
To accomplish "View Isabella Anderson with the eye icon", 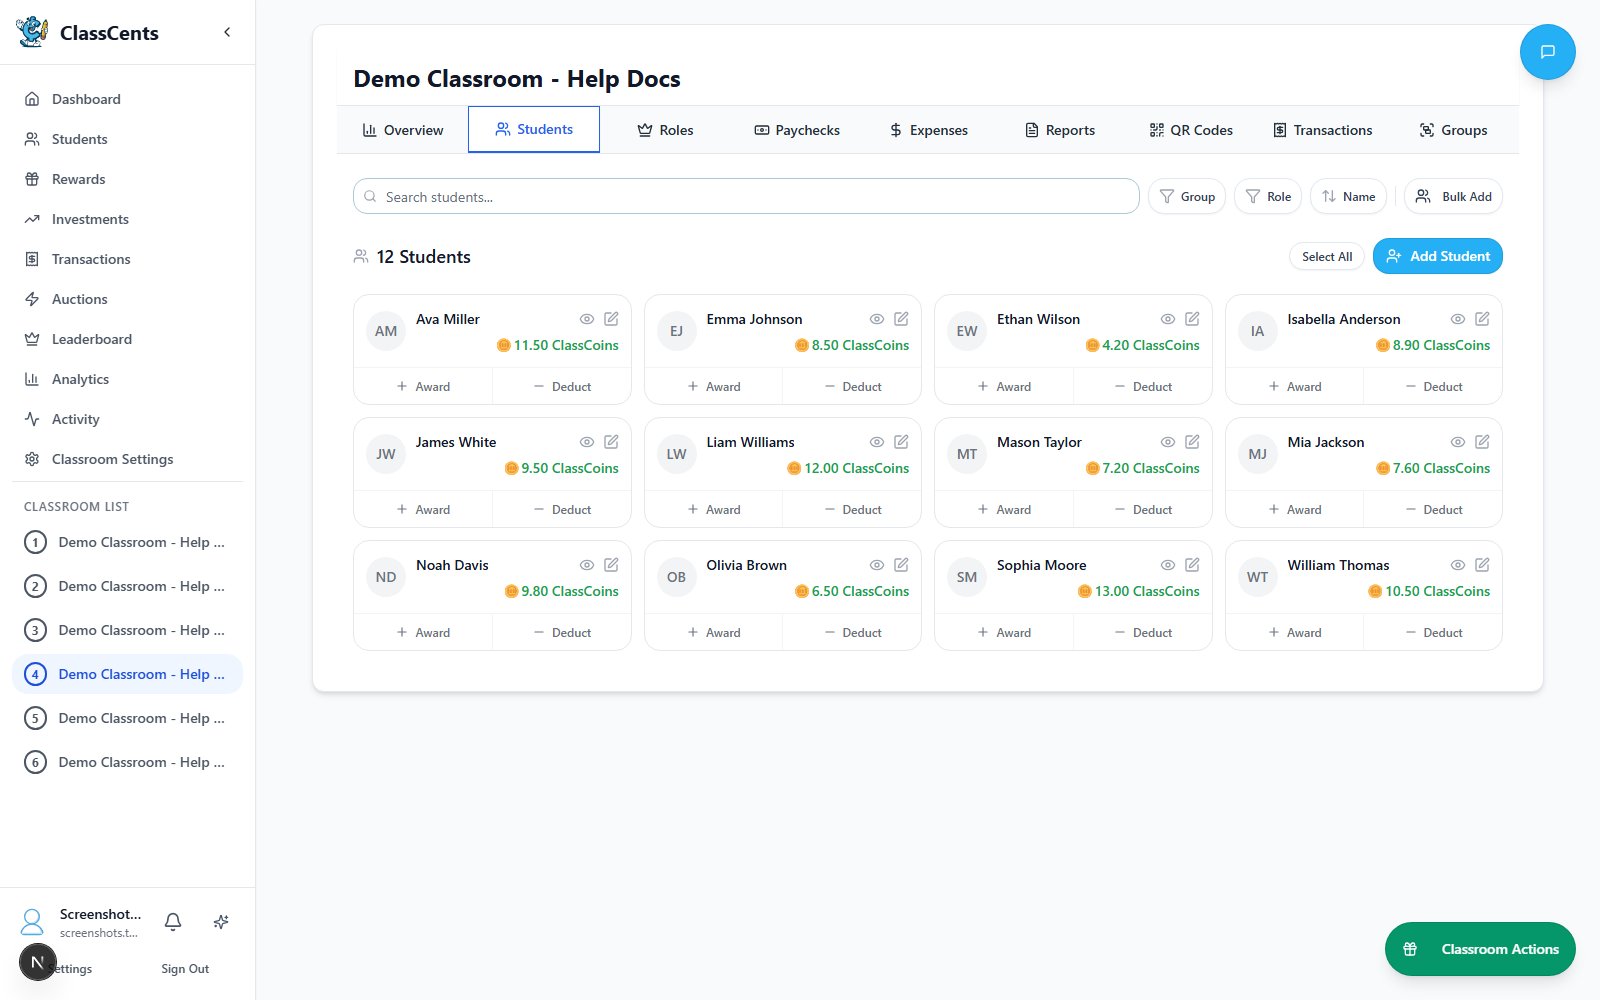I will click(x=1458, y=319).
